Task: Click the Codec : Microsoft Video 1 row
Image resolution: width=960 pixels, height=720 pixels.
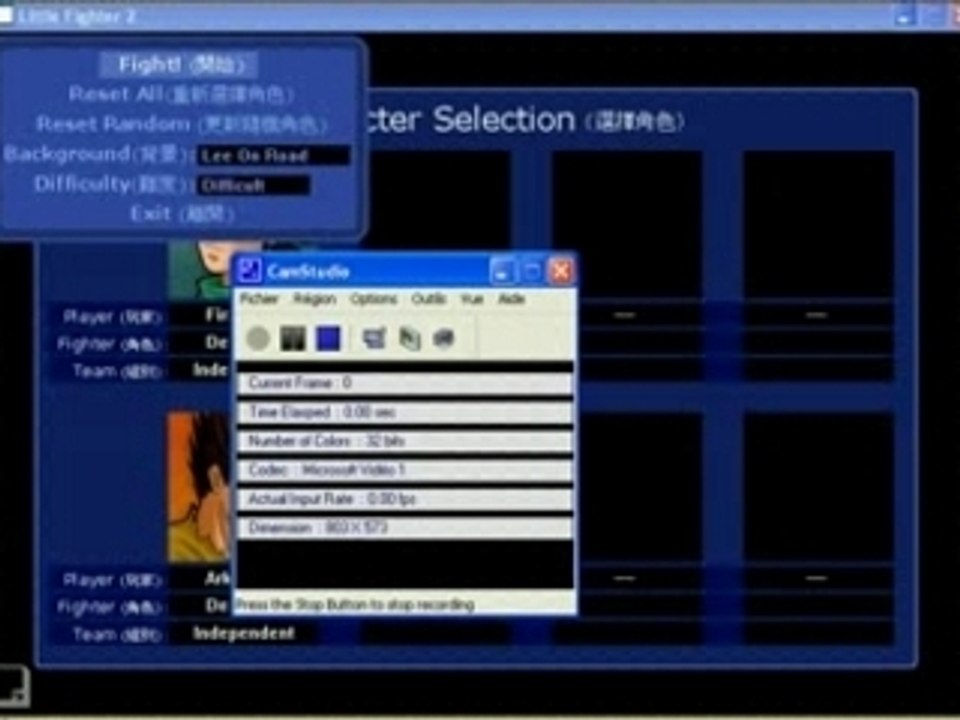Action: 405,470
